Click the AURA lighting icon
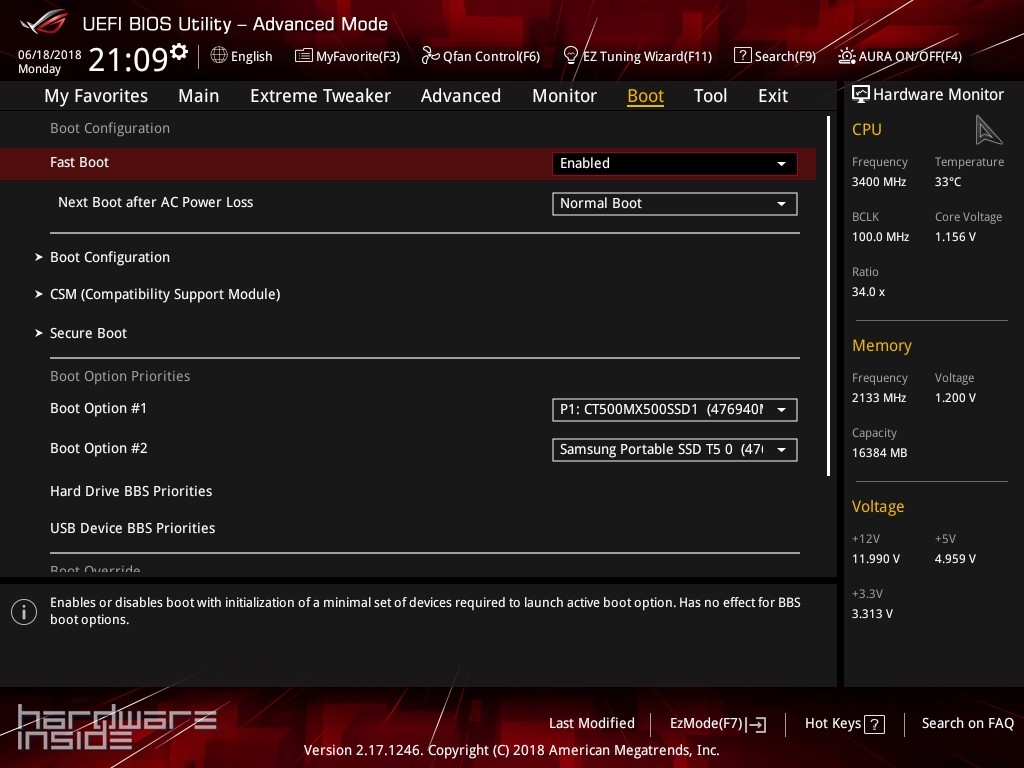This screenshot has height=768, width=1024. pyautogui.click(x=846, y=56)
